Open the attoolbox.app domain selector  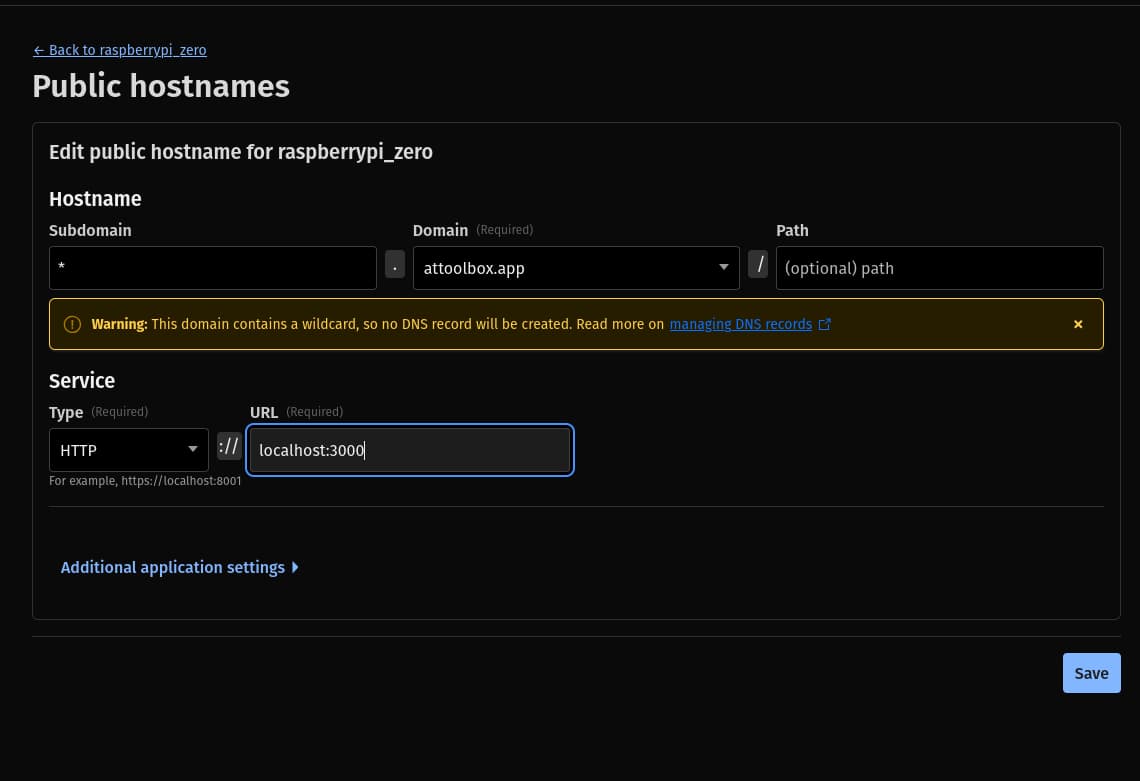pos(576,268)
